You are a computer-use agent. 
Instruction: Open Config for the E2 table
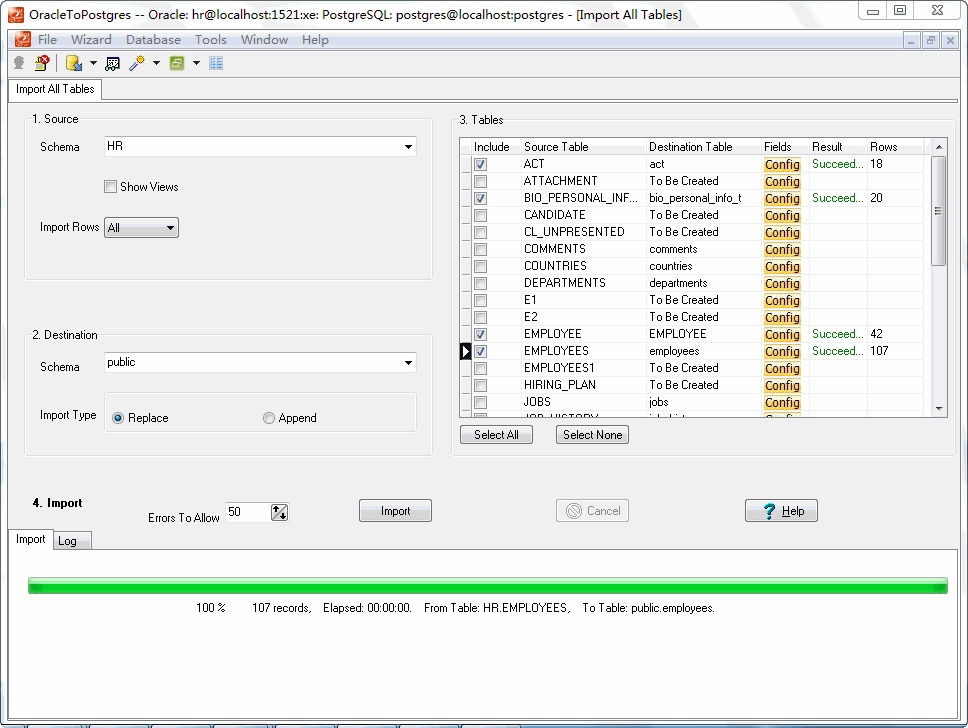click(x=782, y=317)
